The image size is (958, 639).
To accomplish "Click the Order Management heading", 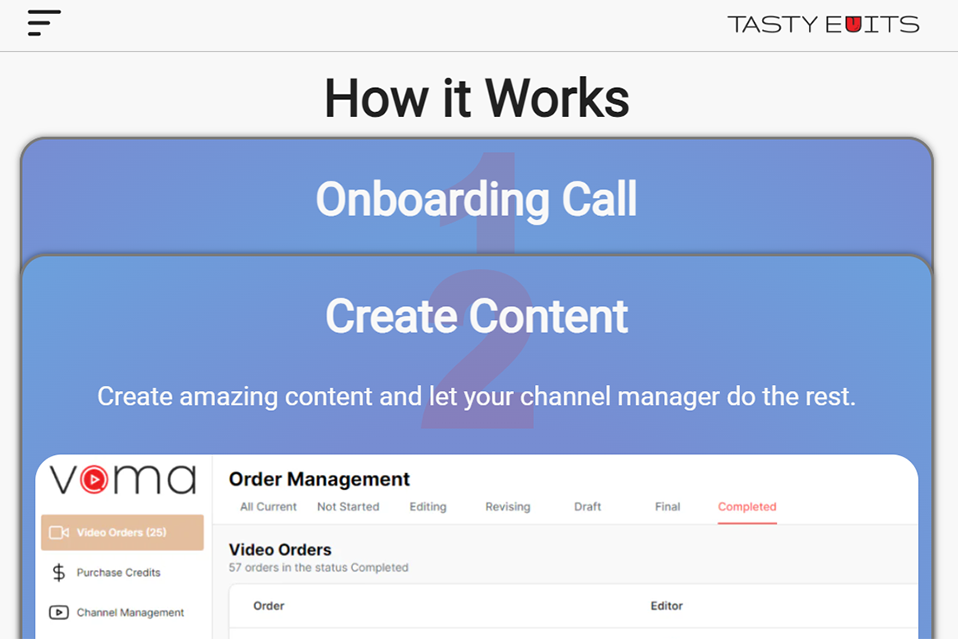I will coord(319,479).
